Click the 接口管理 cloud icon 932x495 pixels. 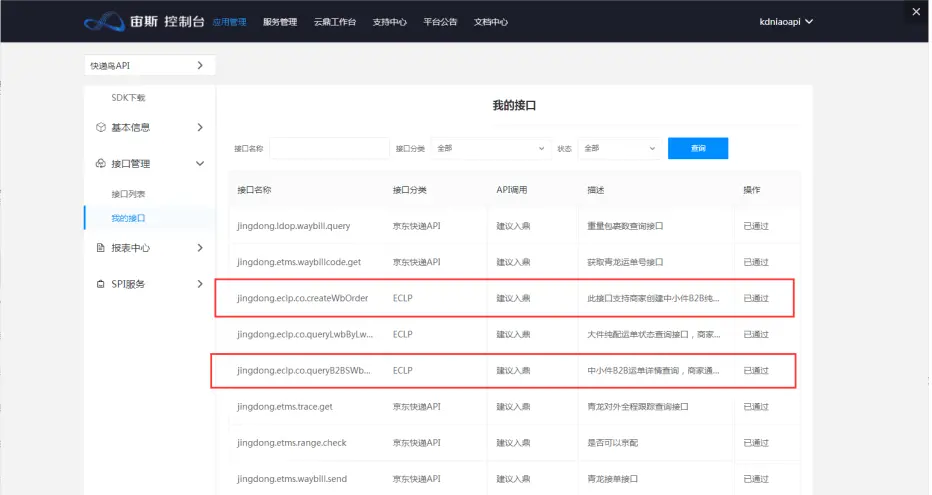100,163
